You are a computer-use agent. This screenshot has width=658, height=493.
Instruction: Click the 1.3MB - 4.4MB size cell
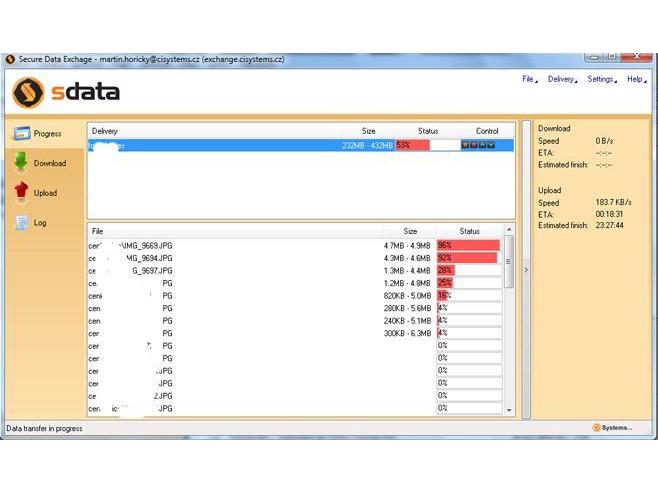point(407,271)
